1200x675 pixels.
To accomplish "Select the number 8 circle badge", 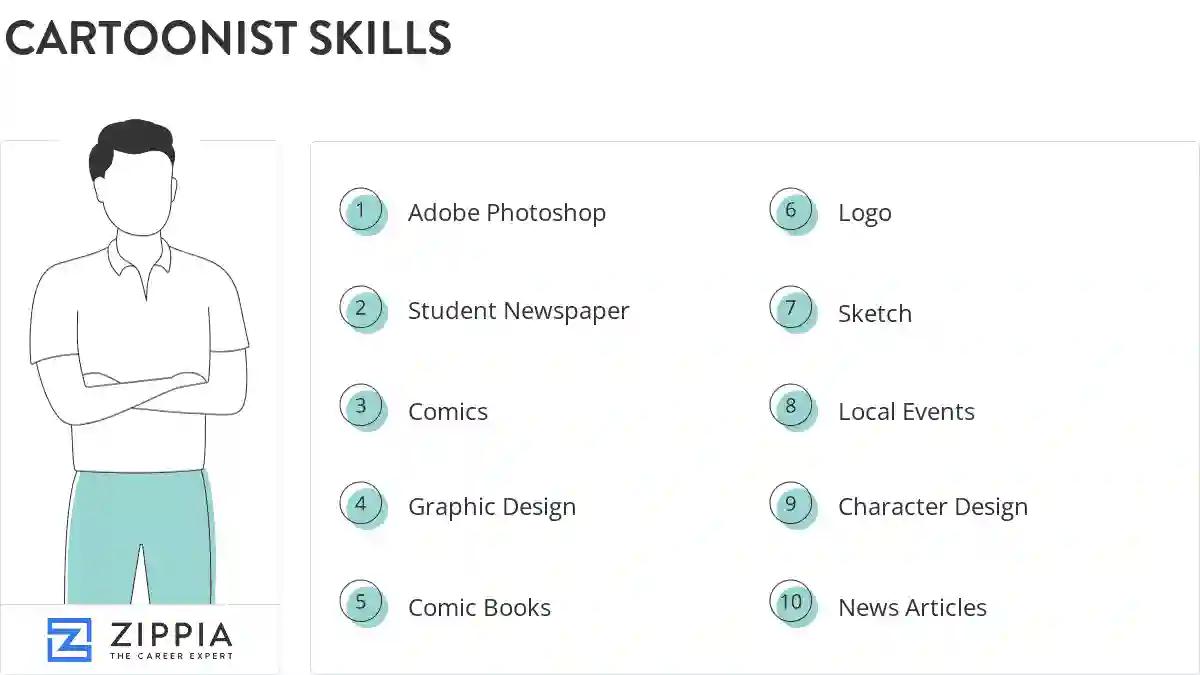I will (791, 408).
